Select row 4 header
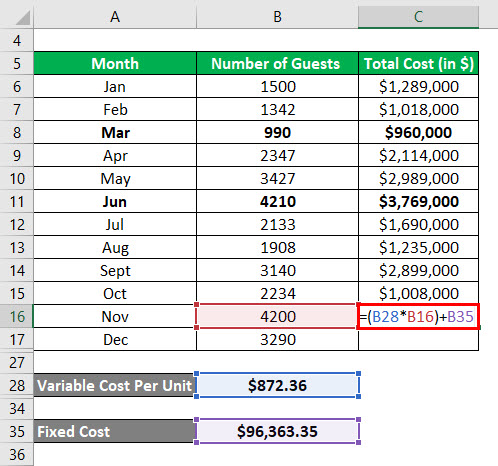498x466 pixels. [x=17, y=40]
